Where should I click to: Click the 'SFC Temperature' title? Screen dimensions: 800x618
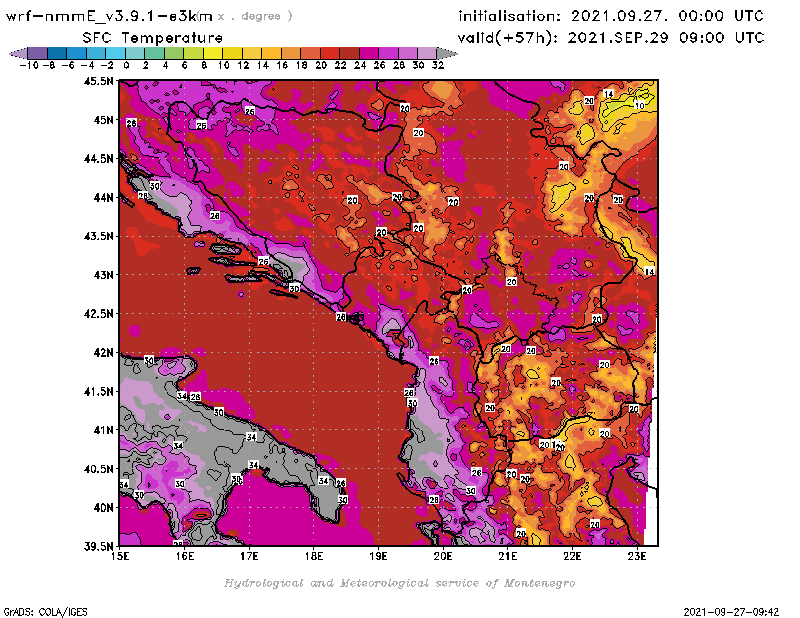pyautogui.click(x=153, y=38)
